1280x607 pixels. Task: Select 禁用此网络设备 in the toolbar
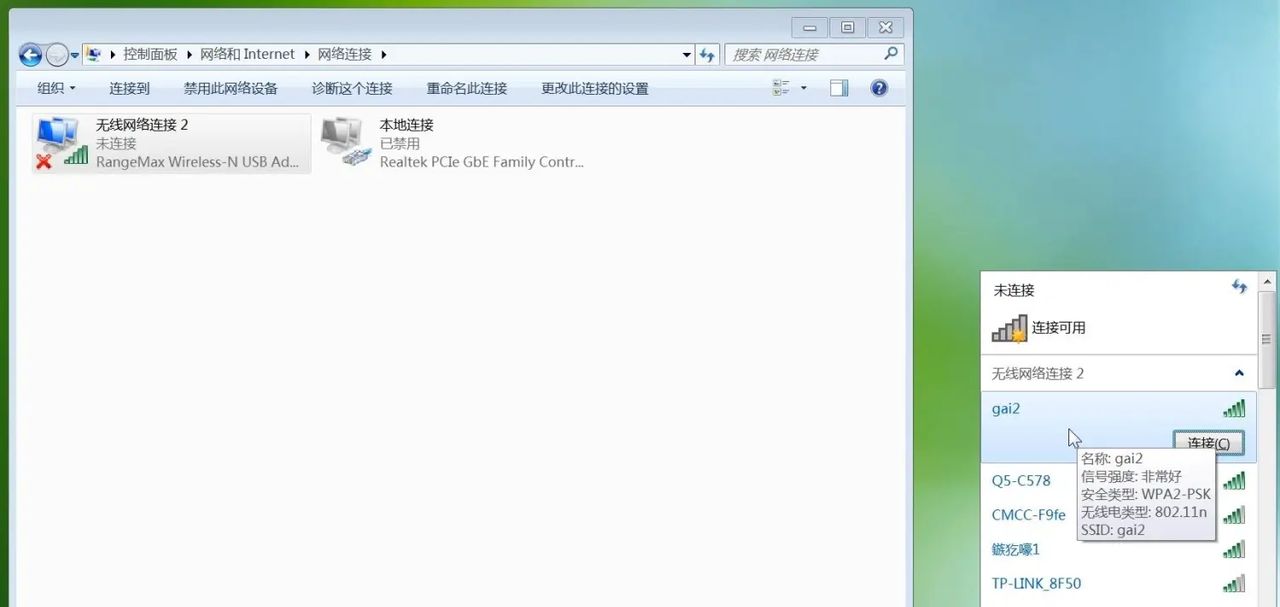(x=230, y=88)
